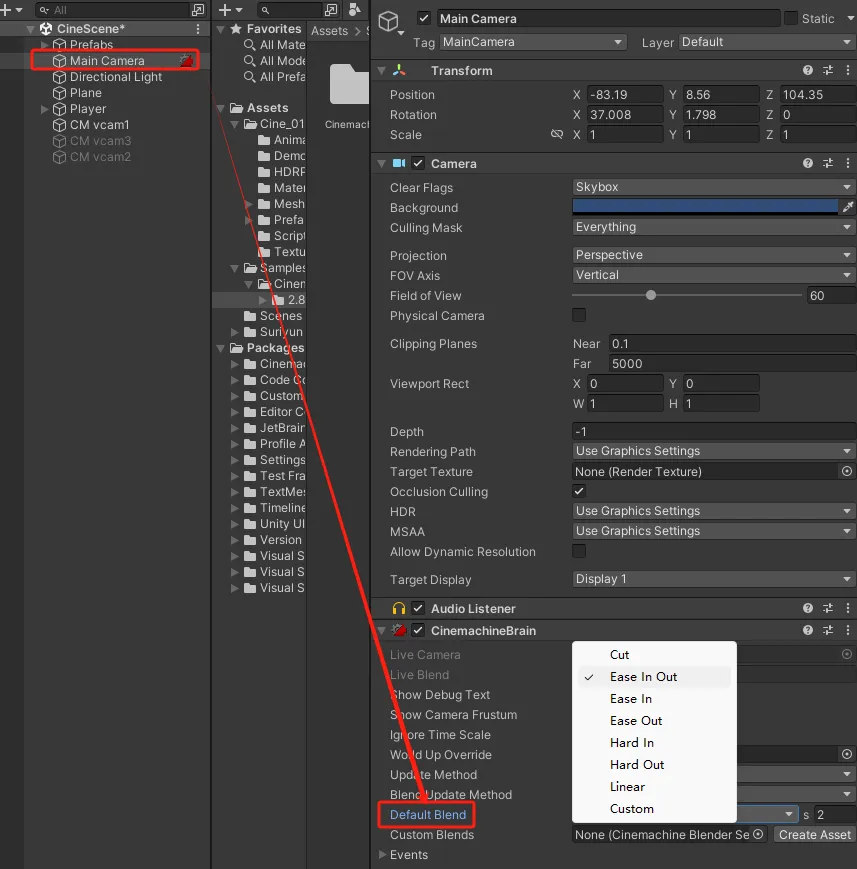Viewport: 857px width, 869px height.
Task: Open Camera presets icon
Action: tap(828, 163)
